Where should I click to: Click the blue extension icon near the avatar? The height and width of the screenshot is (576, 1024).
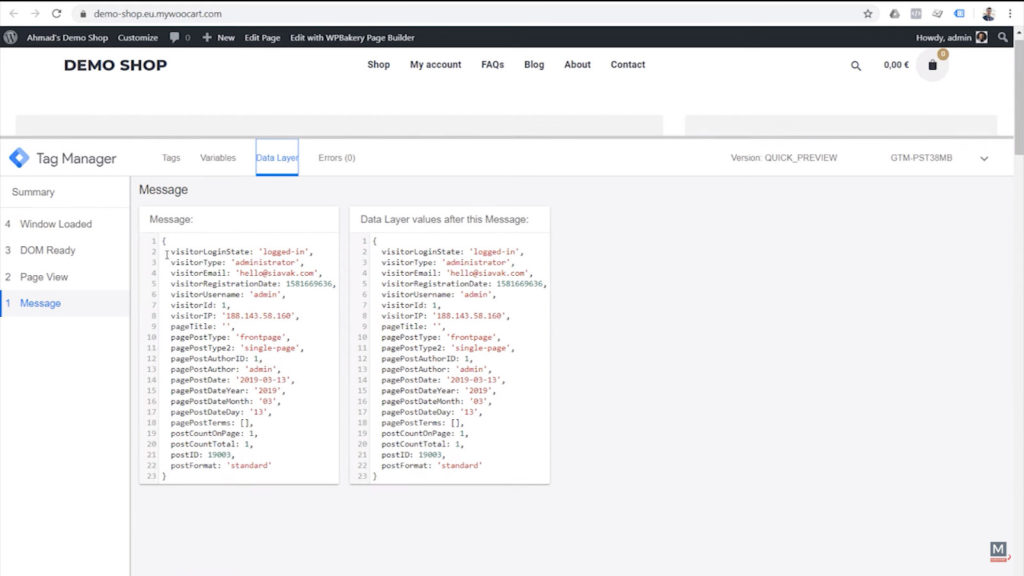click(x=960, y=14)
